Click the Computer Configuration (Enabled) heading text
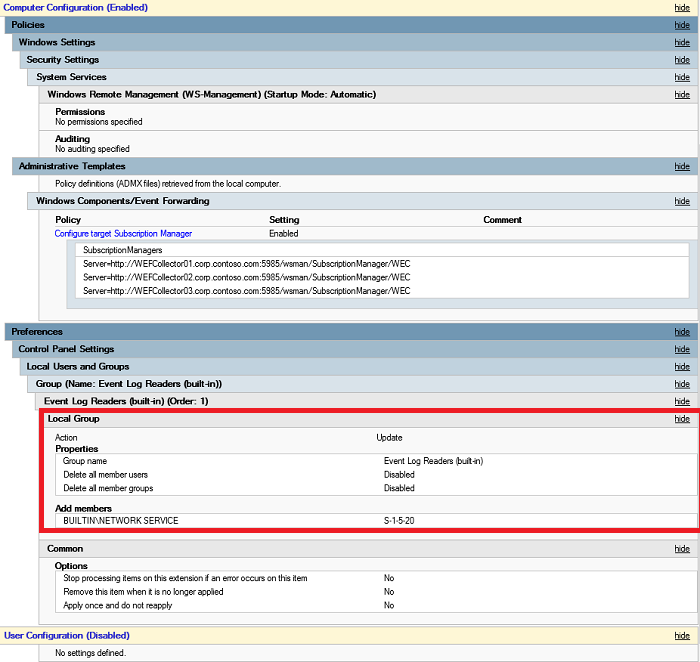700x662 pixels. pos(76,8)
